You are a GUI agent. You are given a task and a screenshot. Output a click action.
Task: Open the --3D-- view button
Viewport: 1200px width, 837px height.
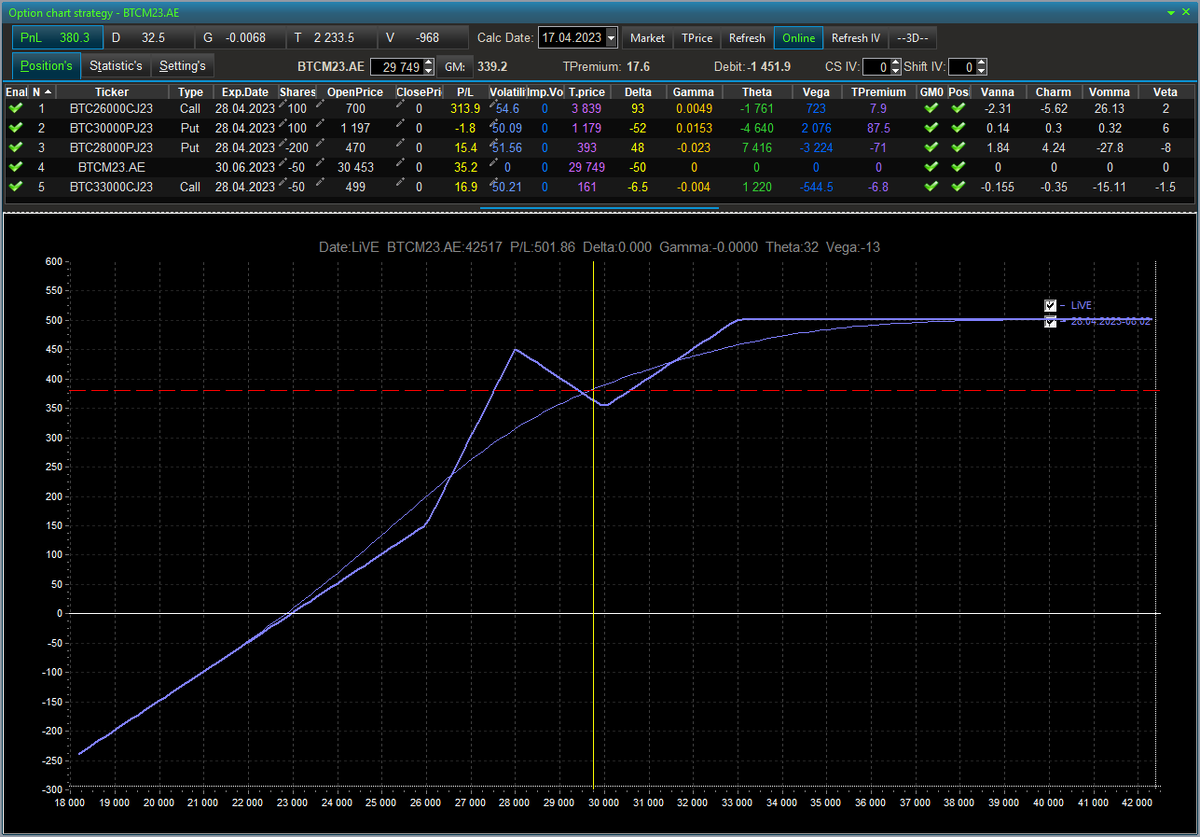(x=913, y=38)
